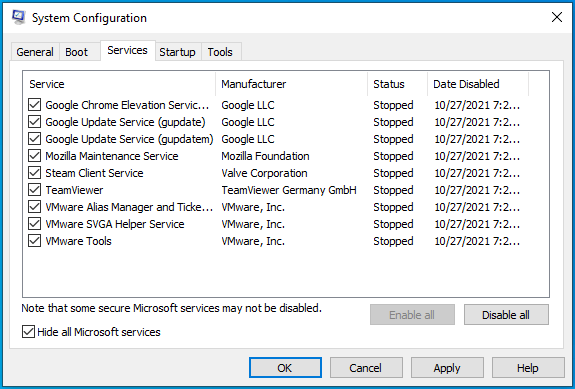Select the Services tab
The height and width of the screenshot is (389, 575).
pos(127,50)
